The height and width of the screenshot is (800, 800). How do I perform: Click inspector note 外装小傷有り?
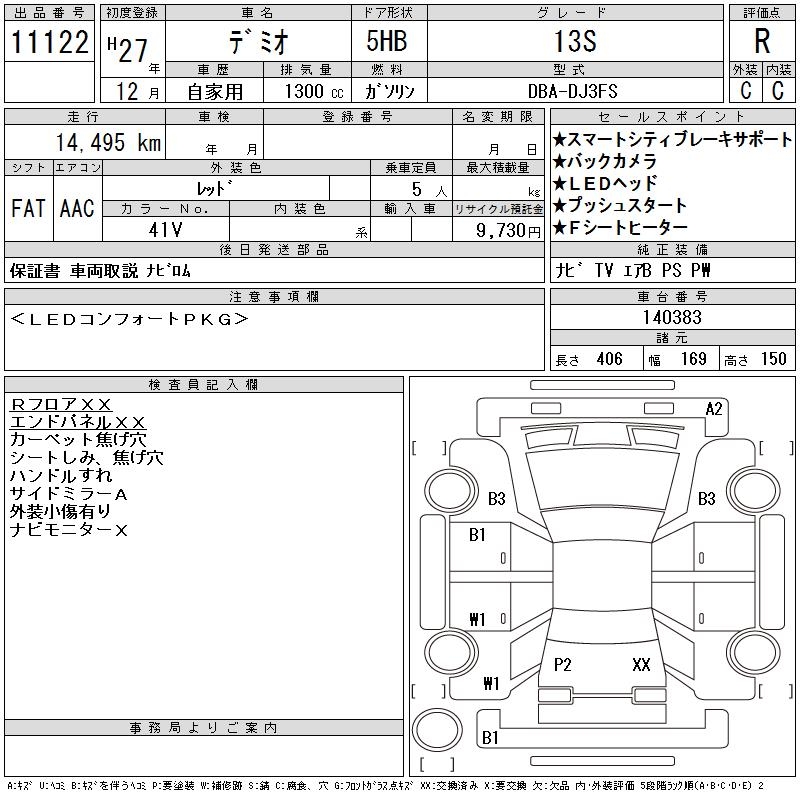60,512
